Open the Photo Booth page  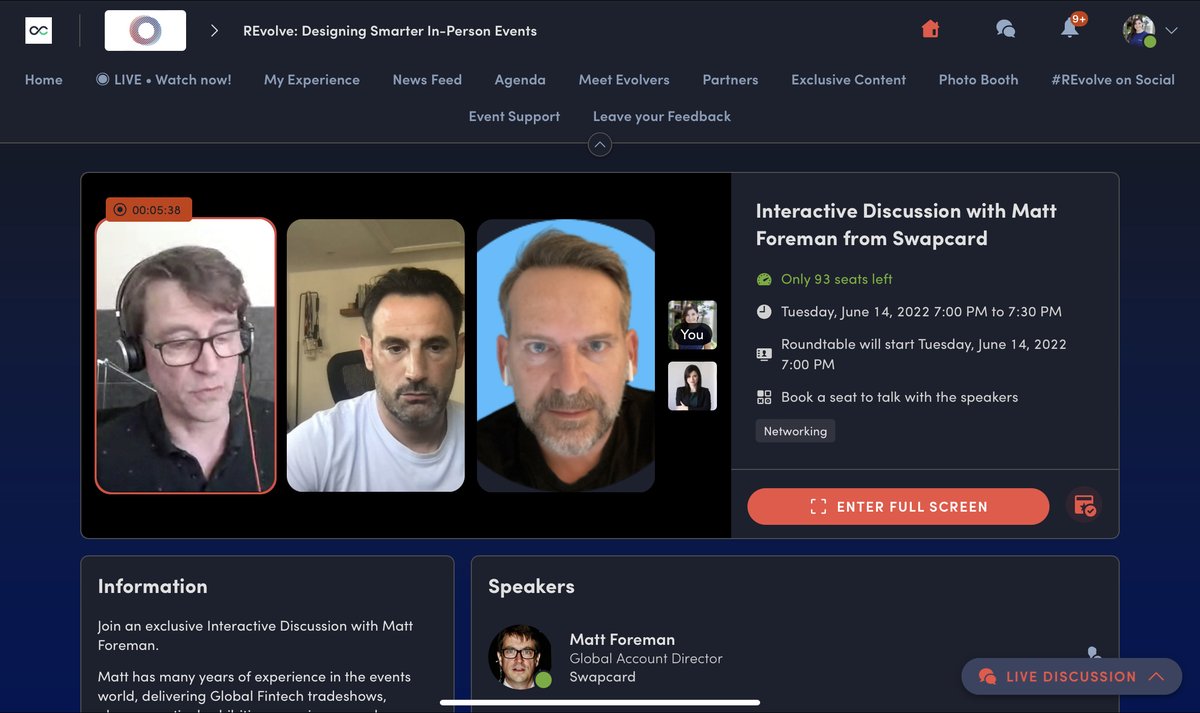(978, 80)
